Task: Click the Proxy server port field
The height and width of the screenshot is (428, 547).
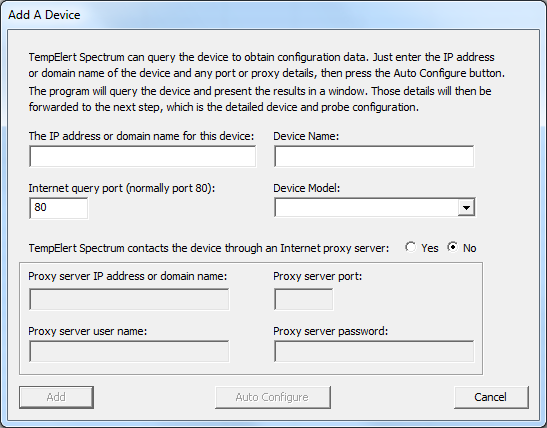Action: pos(304,299)
